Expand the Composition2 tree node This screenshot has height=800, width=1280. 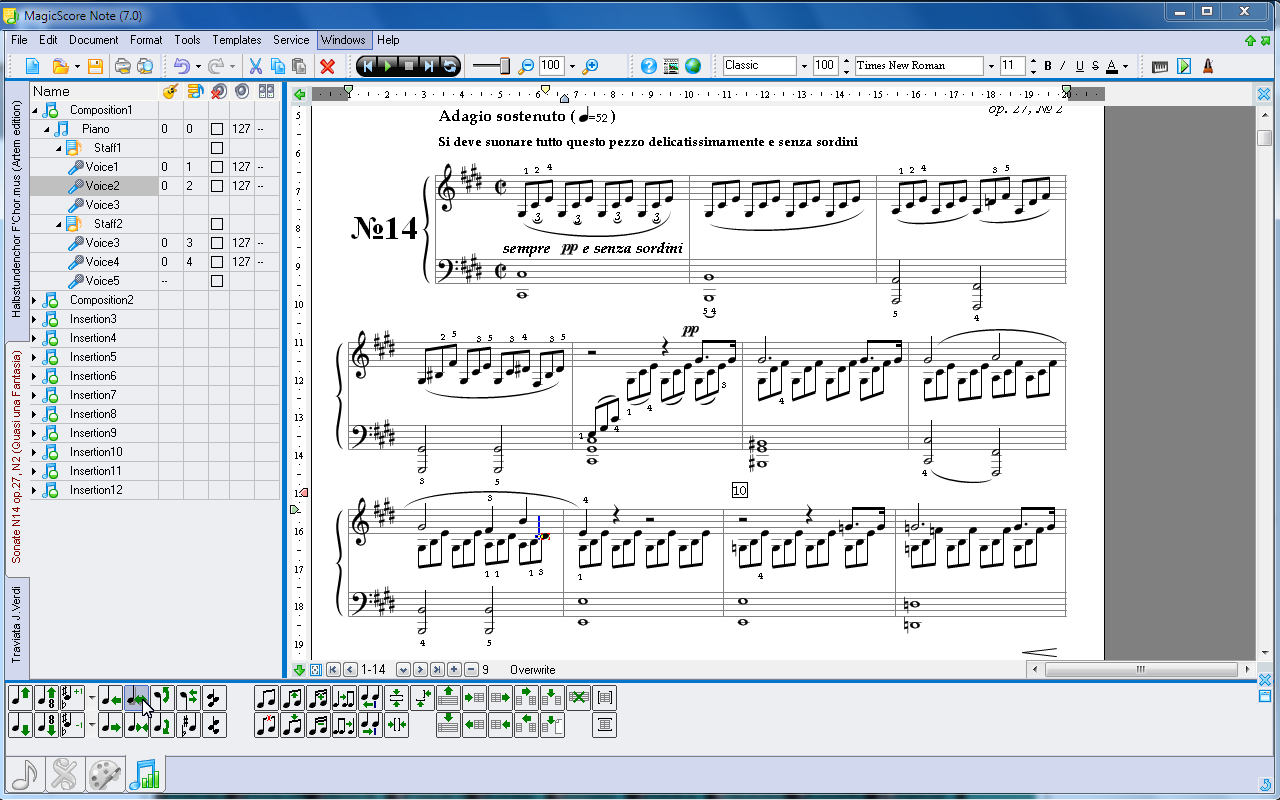click(x=35, y=300)
